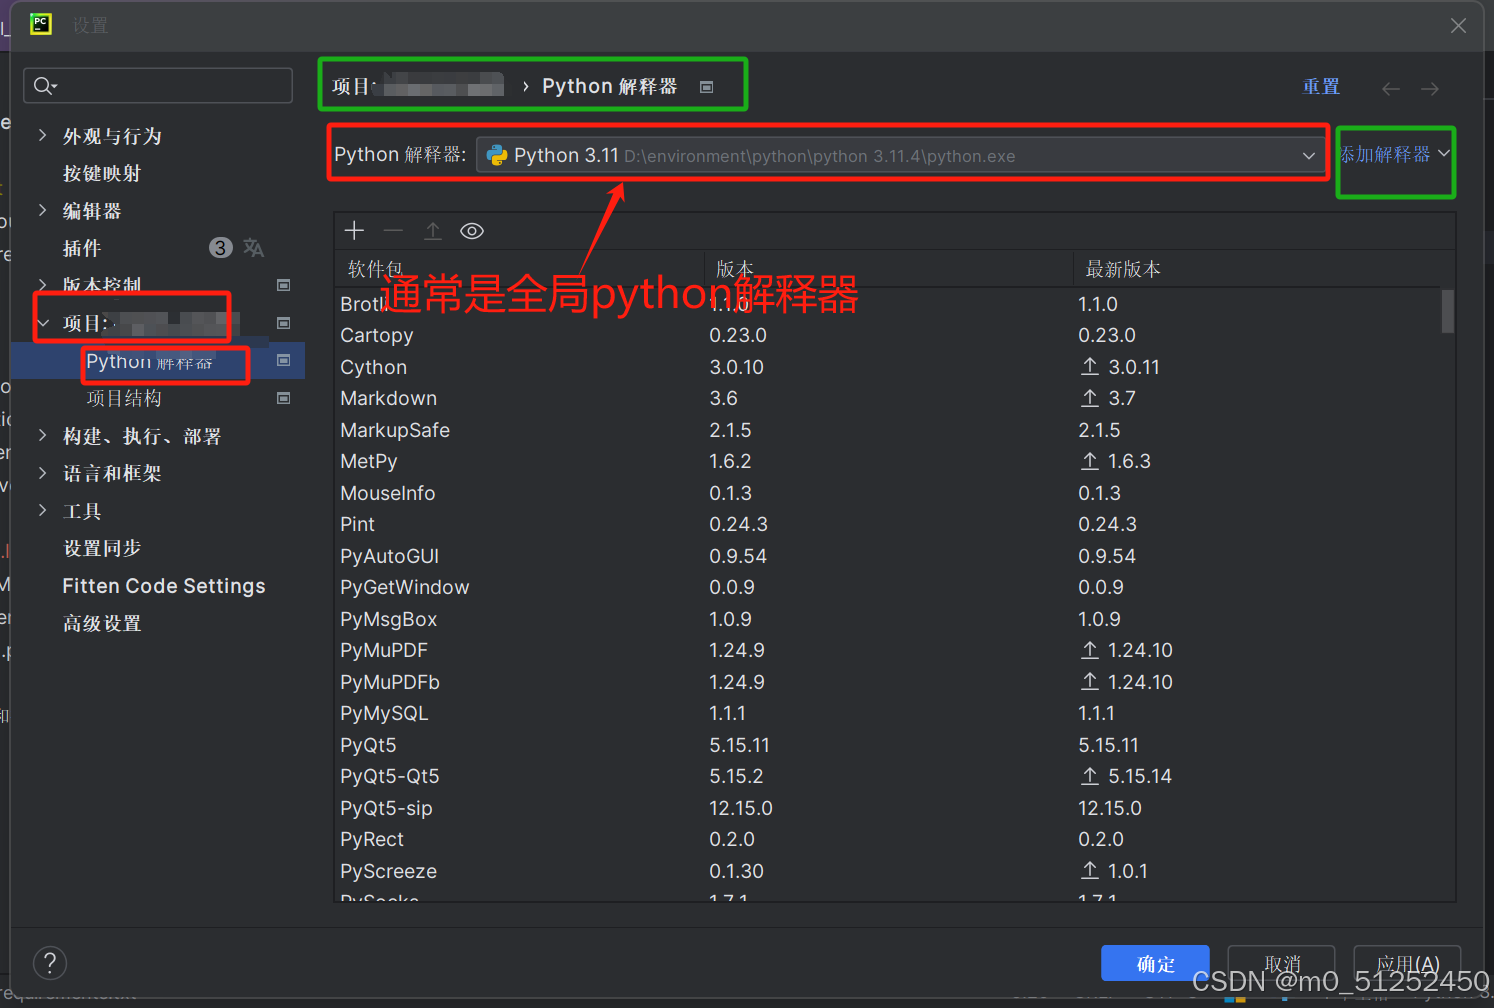Click the 重置 link
The image size is (1494, 1008).
tap(1321, 87)
